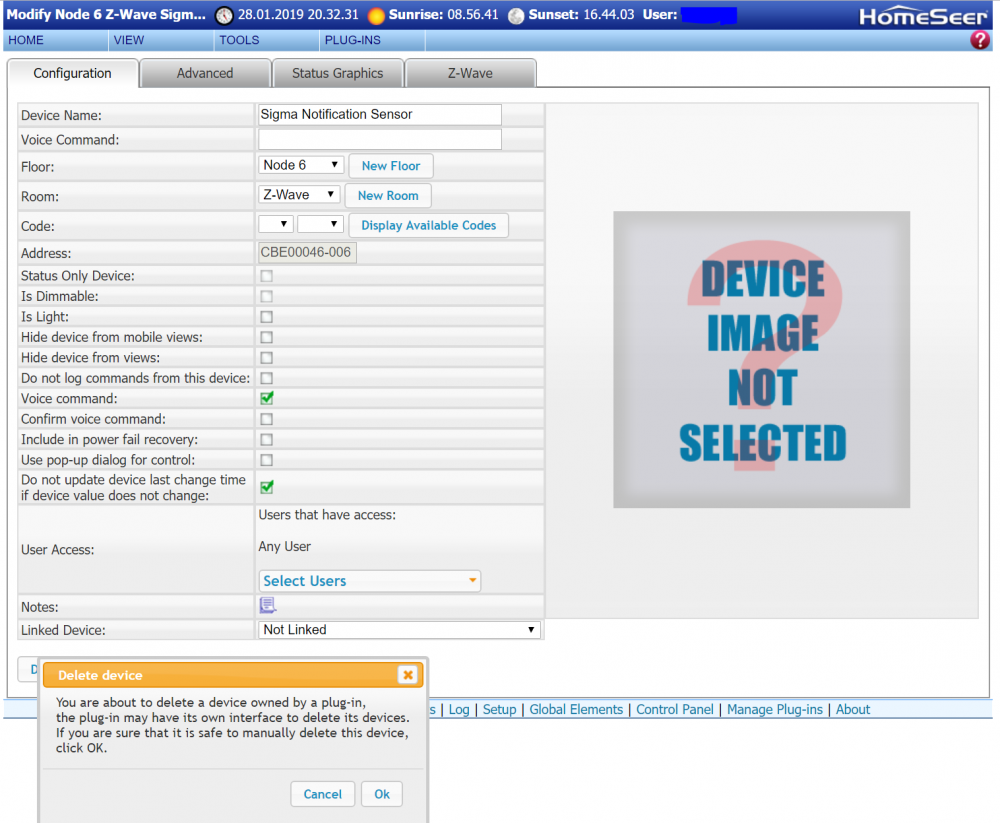Check the Is Light checkbox
Screen dimensions: 1000x823
point(267,317)
